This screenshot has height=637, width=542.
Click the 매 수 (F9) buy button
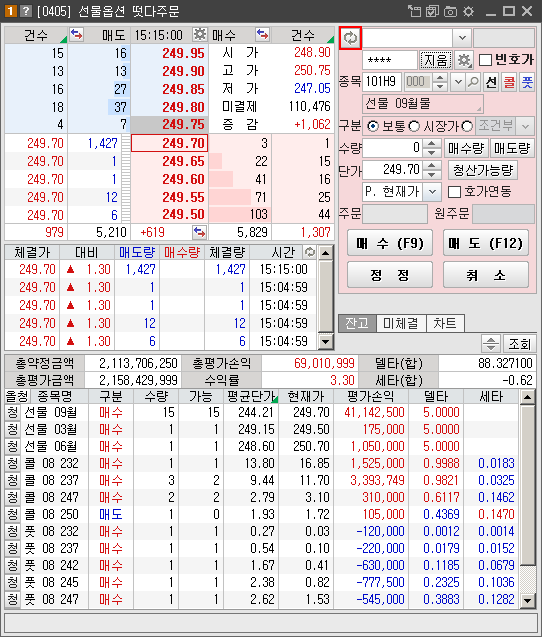[390, 243]
